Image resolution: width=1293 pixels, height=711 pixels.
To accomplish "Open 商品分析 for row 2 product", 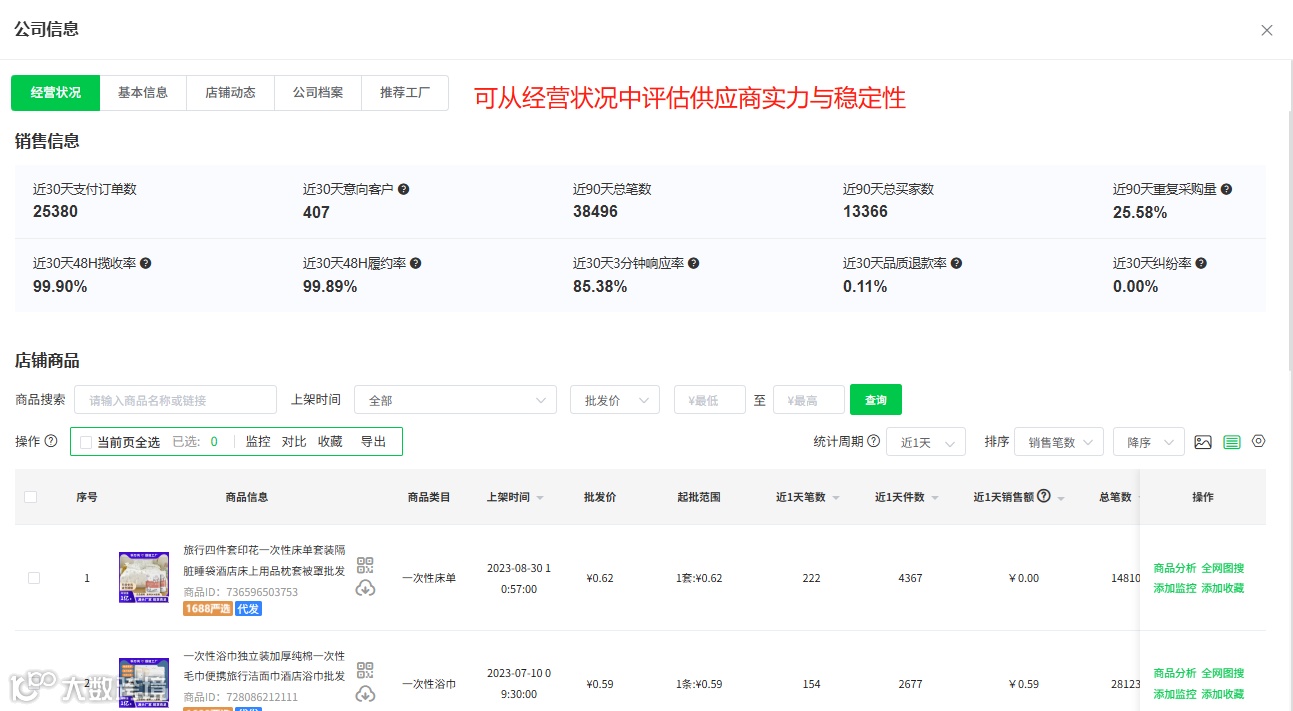I will coord(1175,673).
